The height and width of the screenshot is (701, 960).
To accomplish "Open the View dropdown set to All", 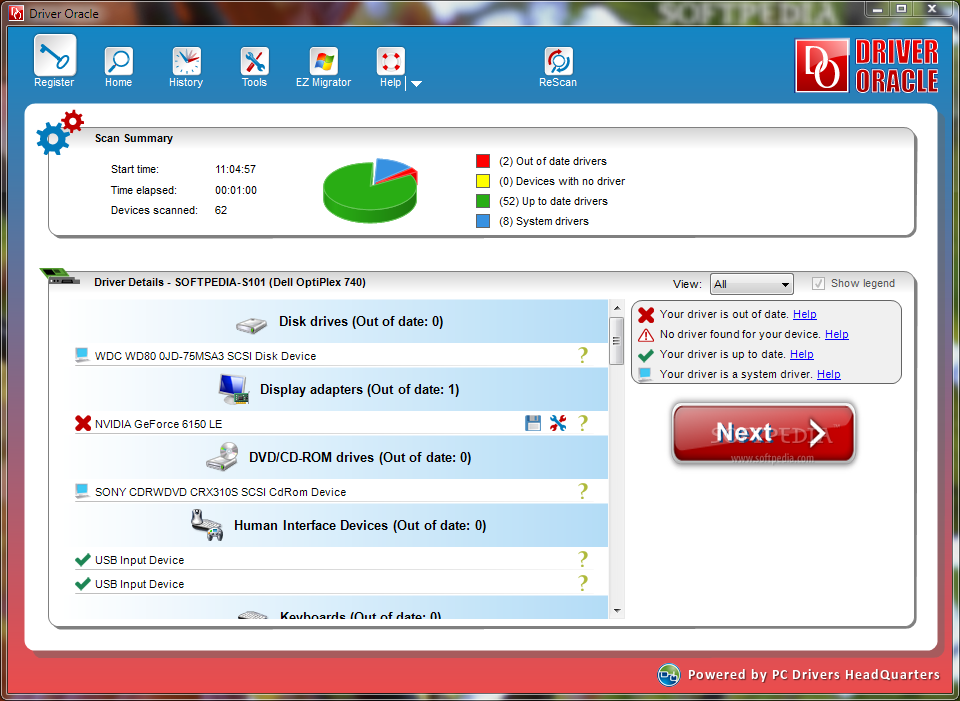I will tap(752, 284).
